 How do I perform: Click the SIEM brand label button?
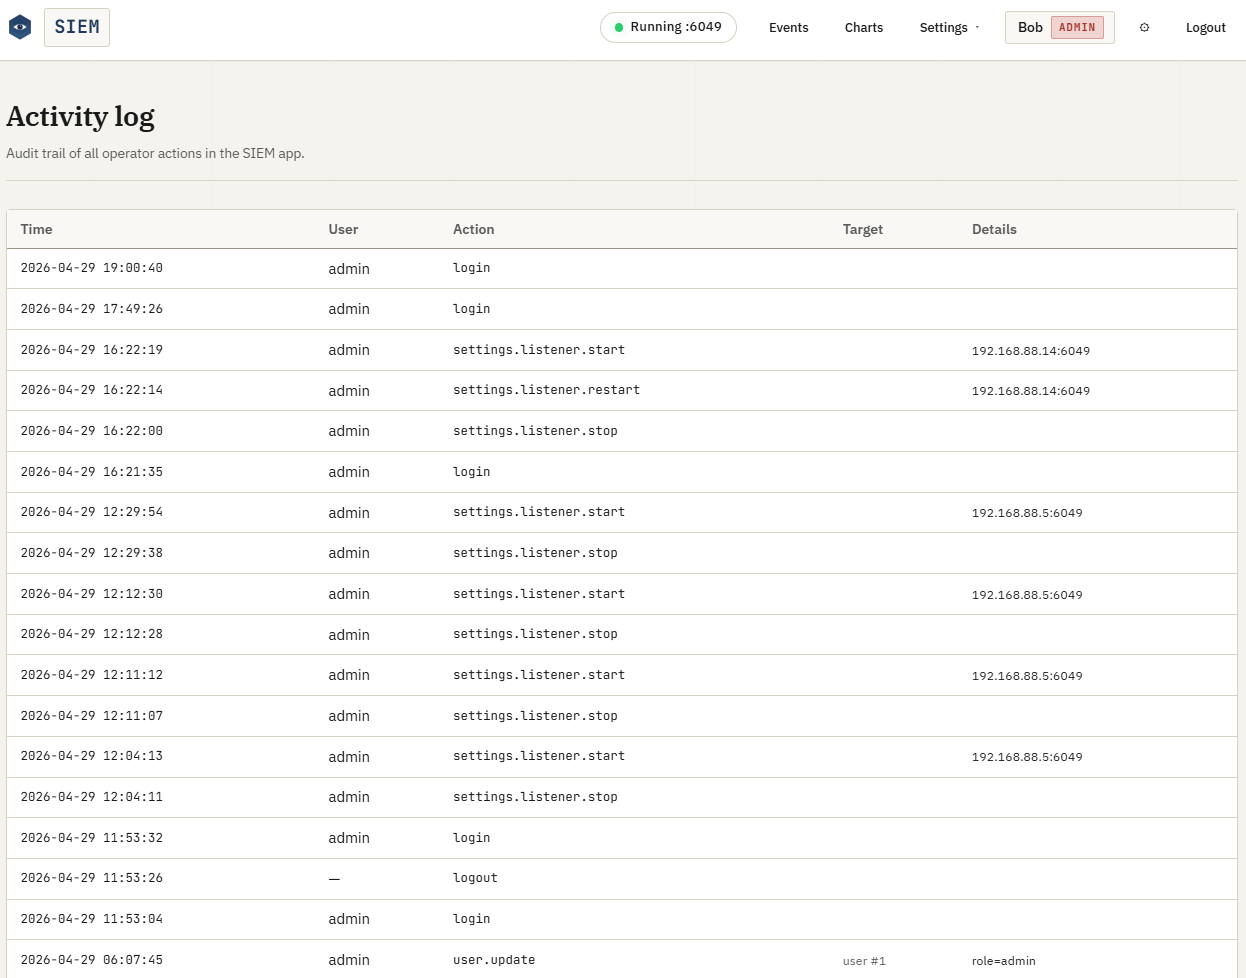[x=77, y=27]
